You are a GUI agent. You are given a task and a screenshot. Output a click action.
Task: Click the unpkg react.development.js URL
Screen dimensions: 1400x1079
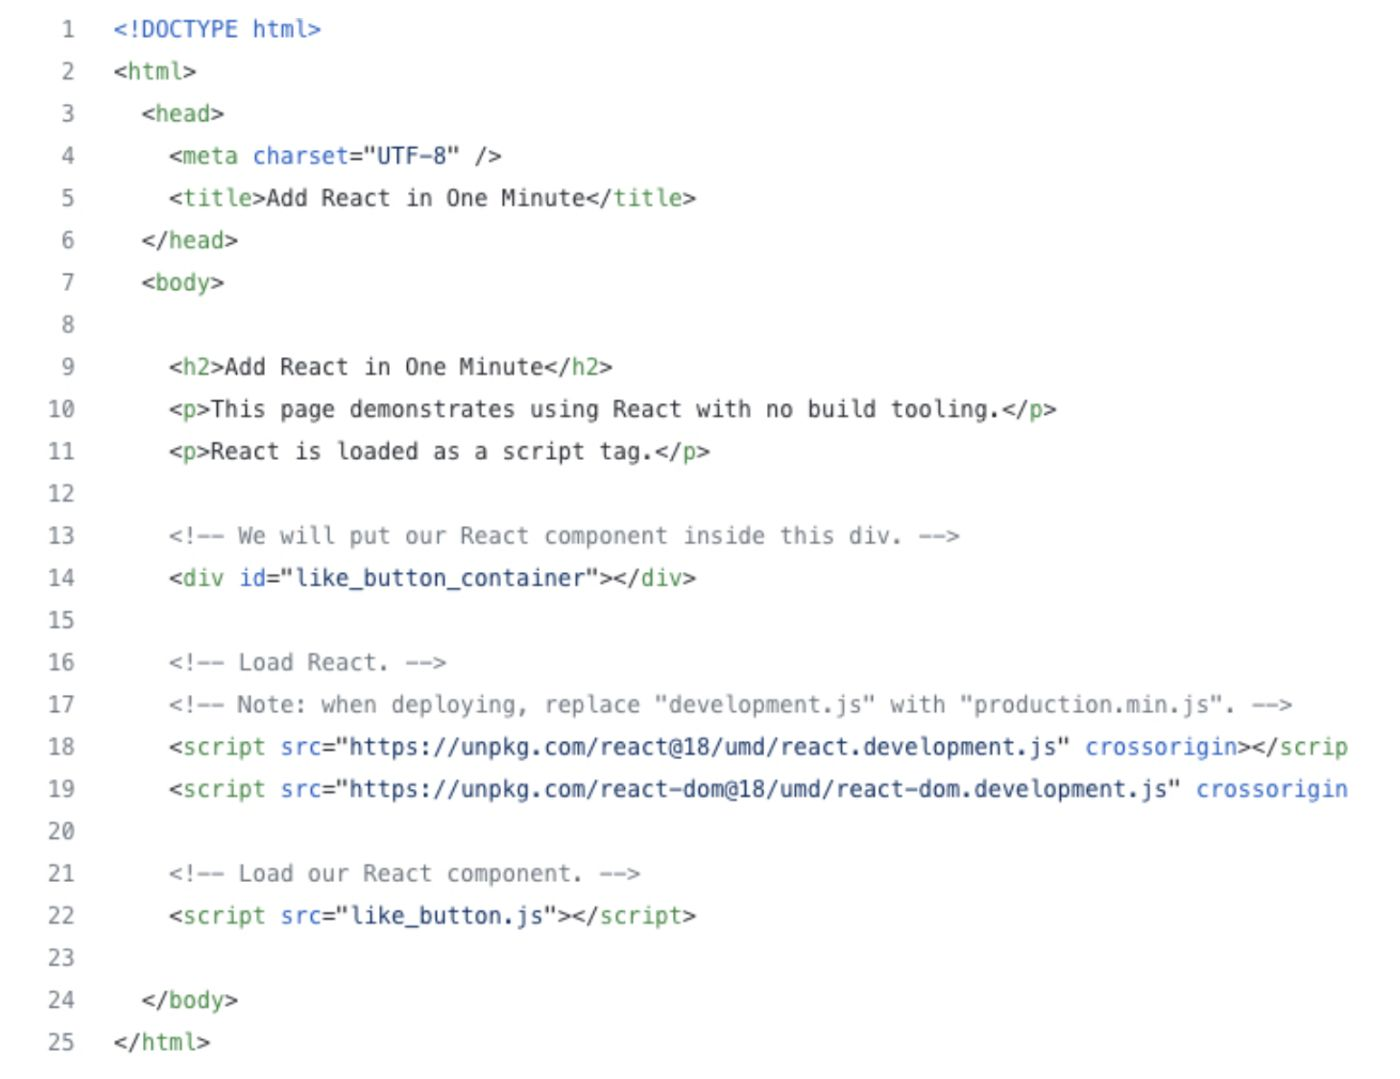click(x=702, y=747)
